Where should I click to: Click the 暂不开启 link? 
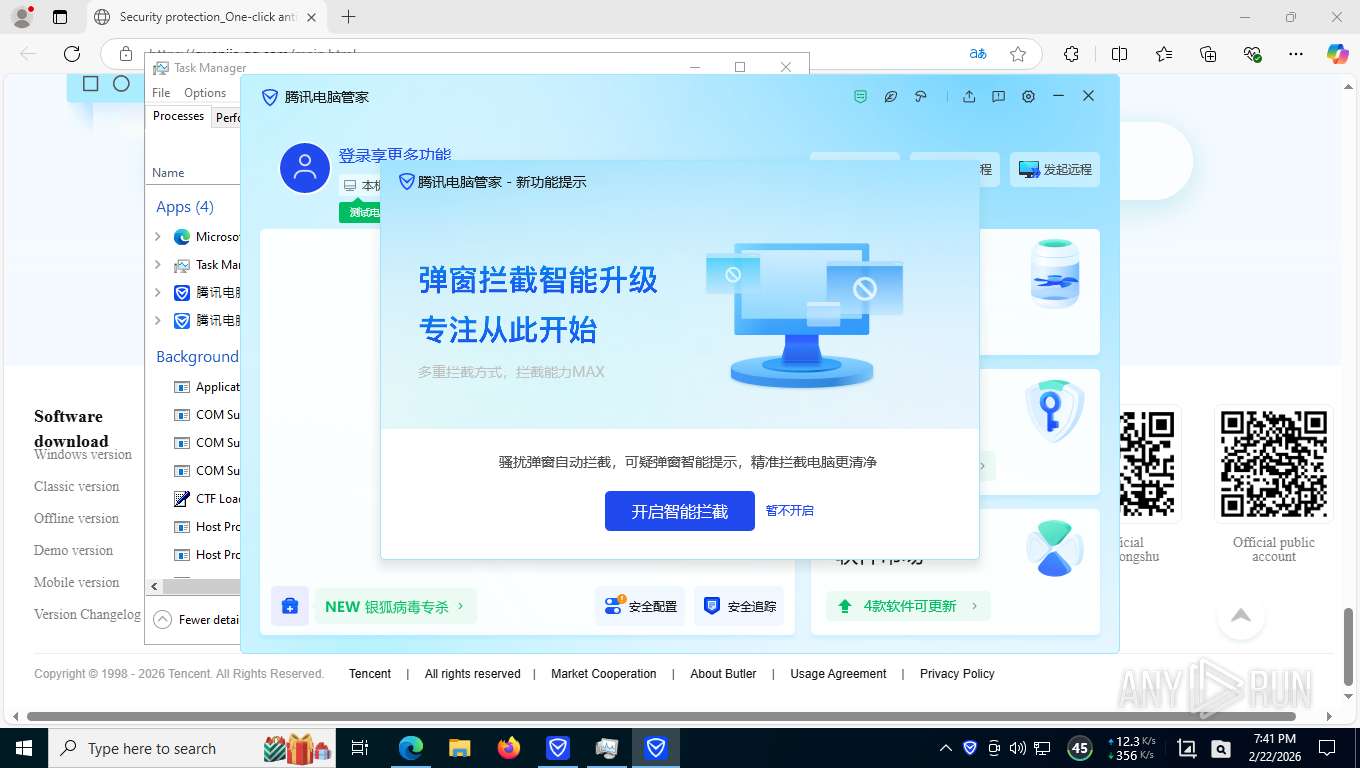tap(790, 511)
